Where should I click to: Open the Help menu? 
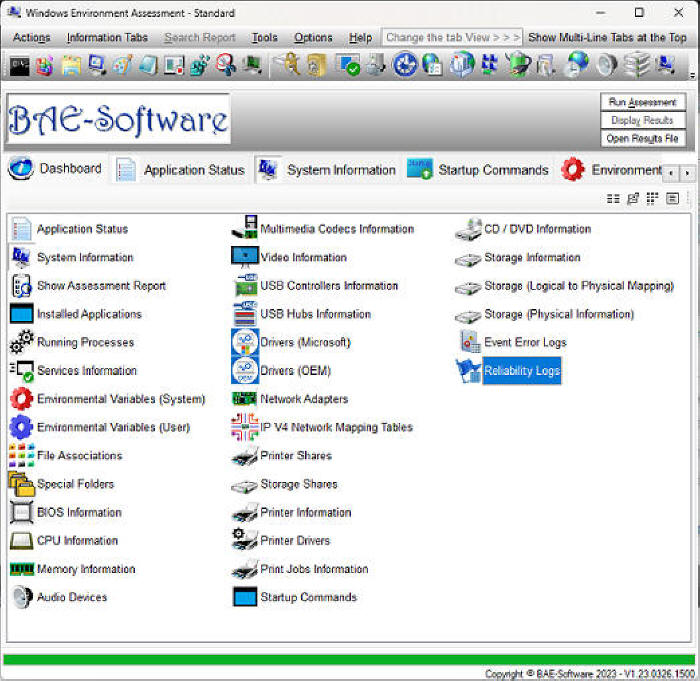point(360,38)
